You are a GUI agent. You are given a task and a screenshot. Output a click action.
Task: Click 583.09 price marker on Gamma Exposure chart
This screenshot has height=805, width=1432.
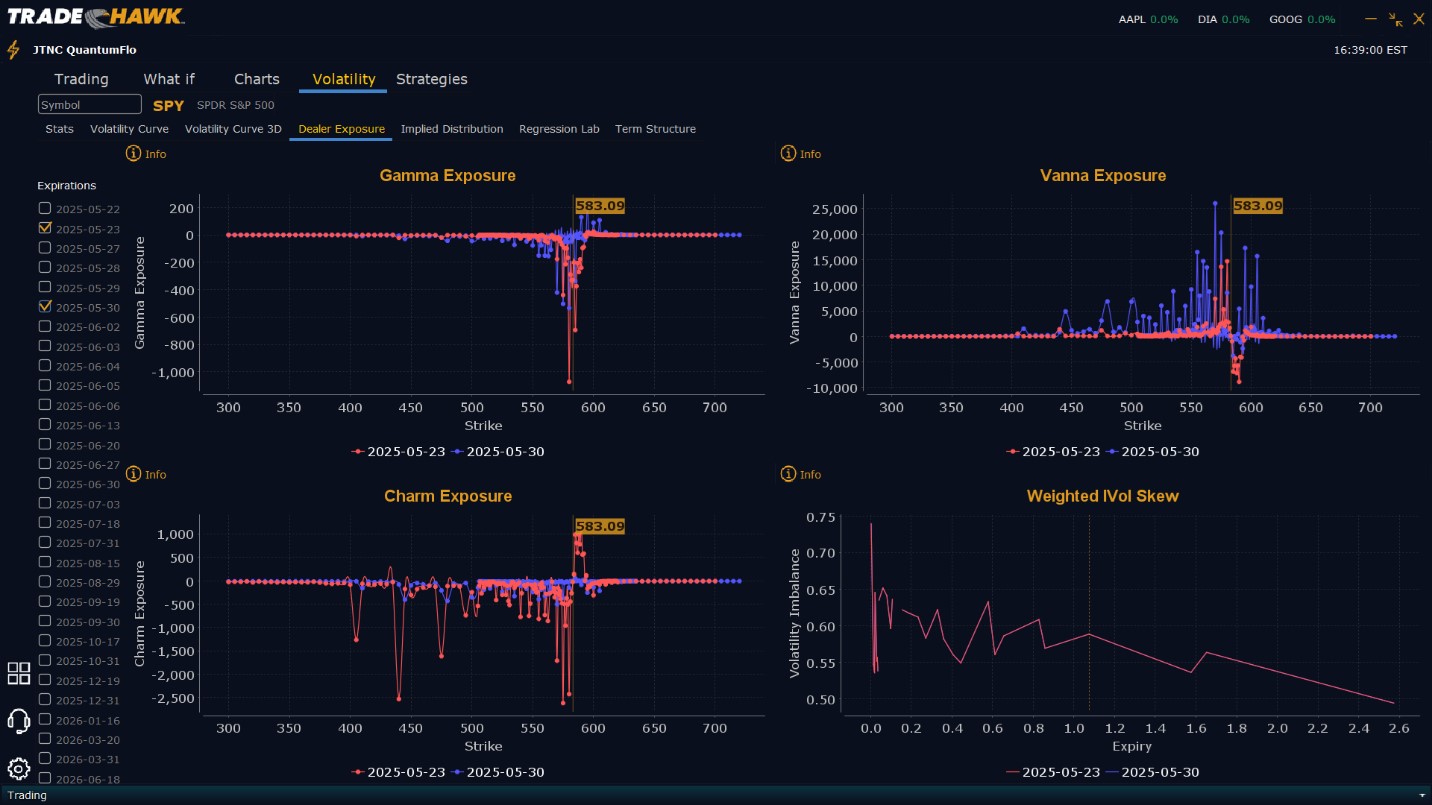[x=600, y=206]
